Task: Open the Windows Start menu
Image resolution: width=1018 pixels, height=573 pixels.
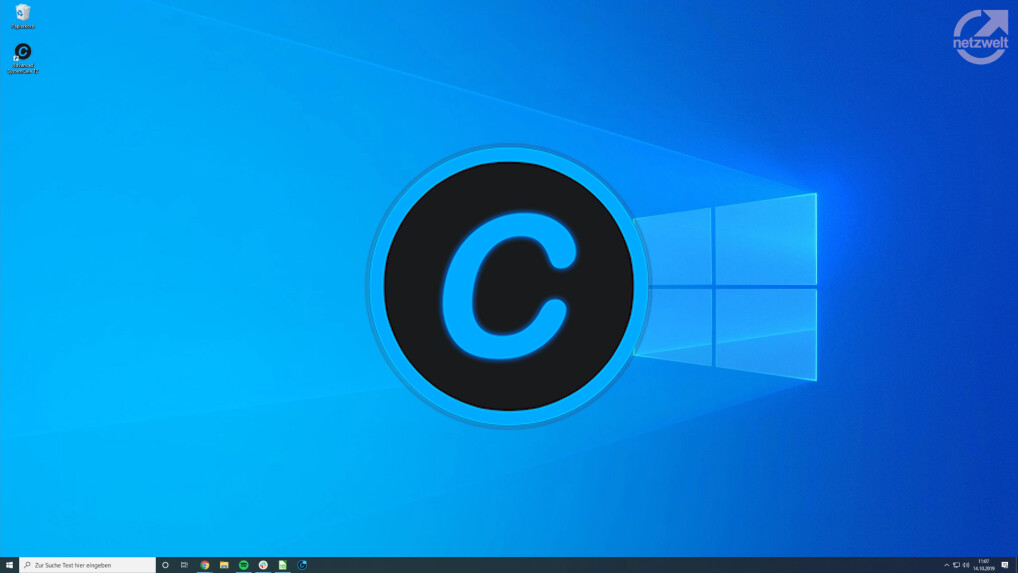Action: [9, 565]
